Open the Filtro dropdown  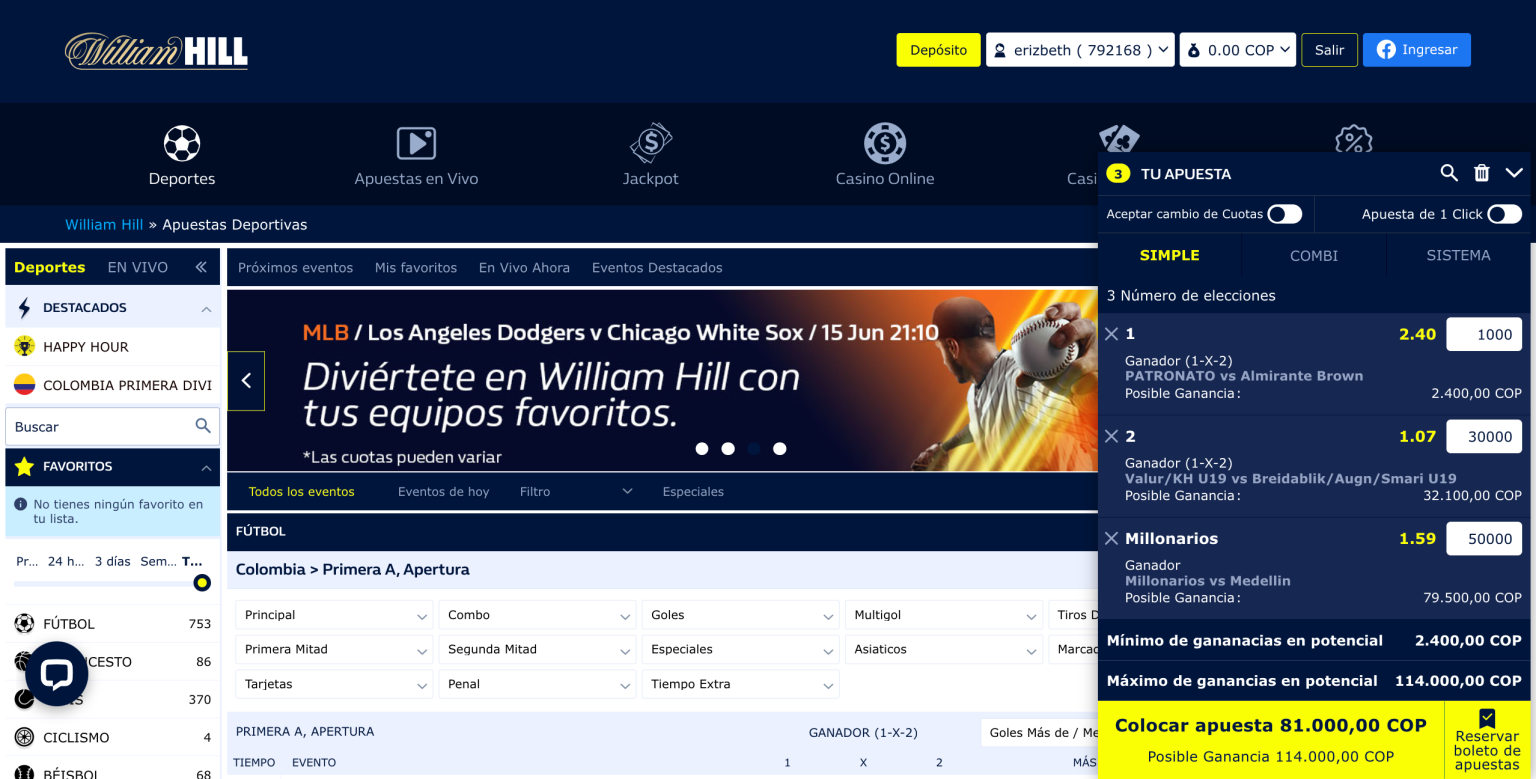pos(577,492)
